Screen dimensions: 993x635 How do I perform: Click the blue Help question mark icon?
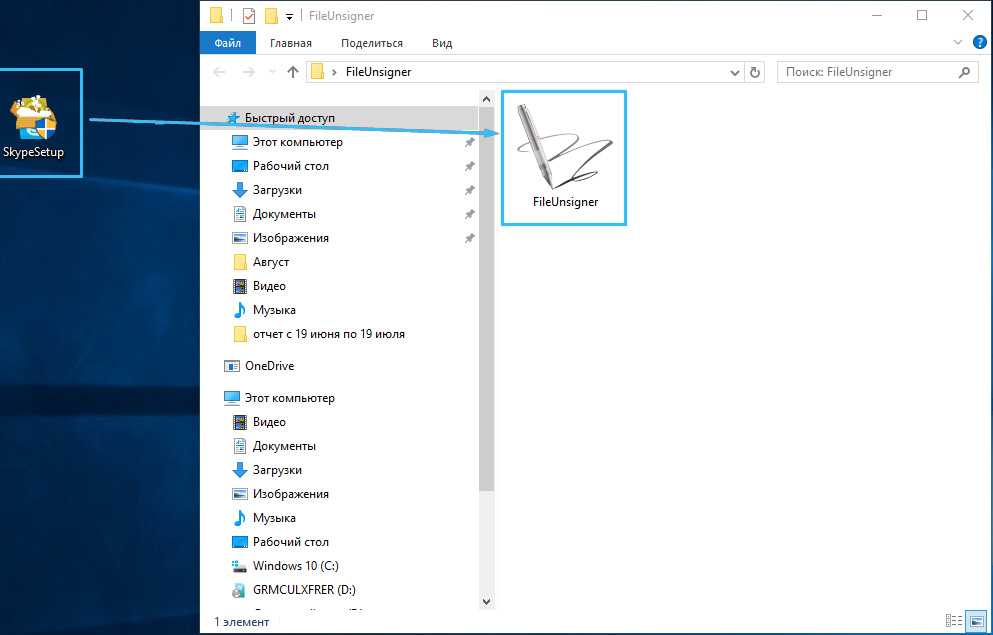pyautogui.click(x=980, y=43)
